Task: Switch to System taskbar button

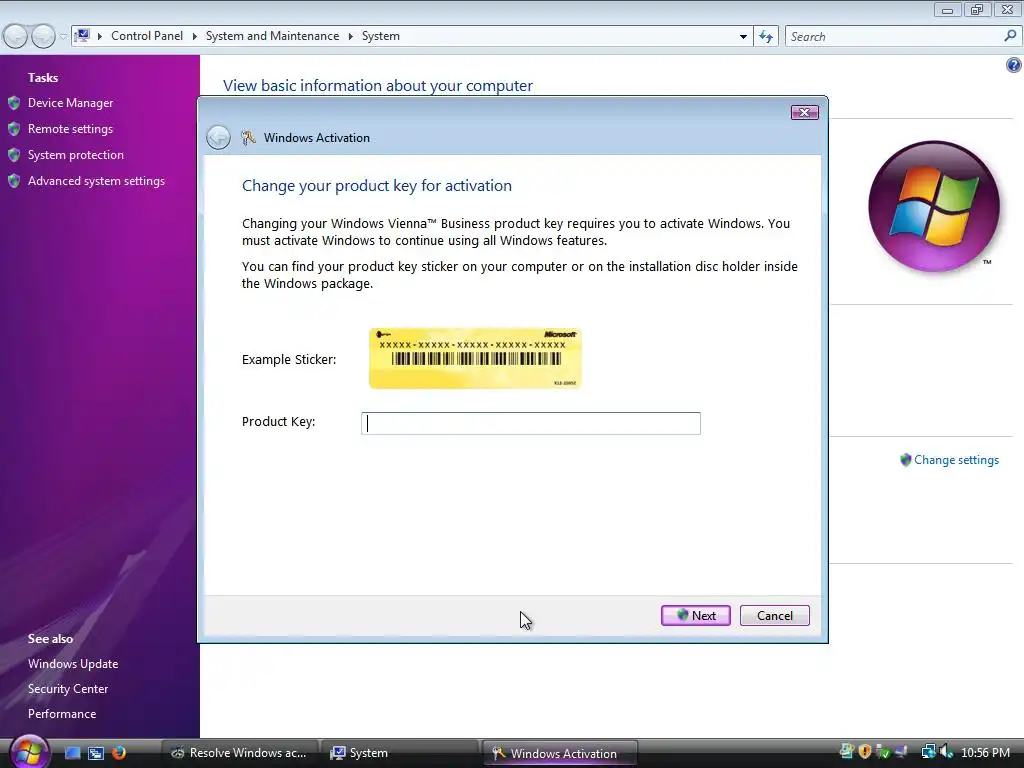Action: click(x=398, y=753)
